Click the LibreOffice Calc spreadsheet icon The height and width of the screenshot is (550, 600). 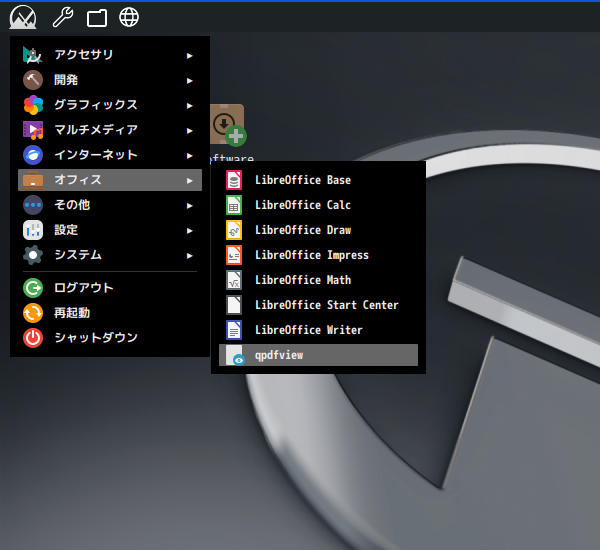(x=234, y=205)
